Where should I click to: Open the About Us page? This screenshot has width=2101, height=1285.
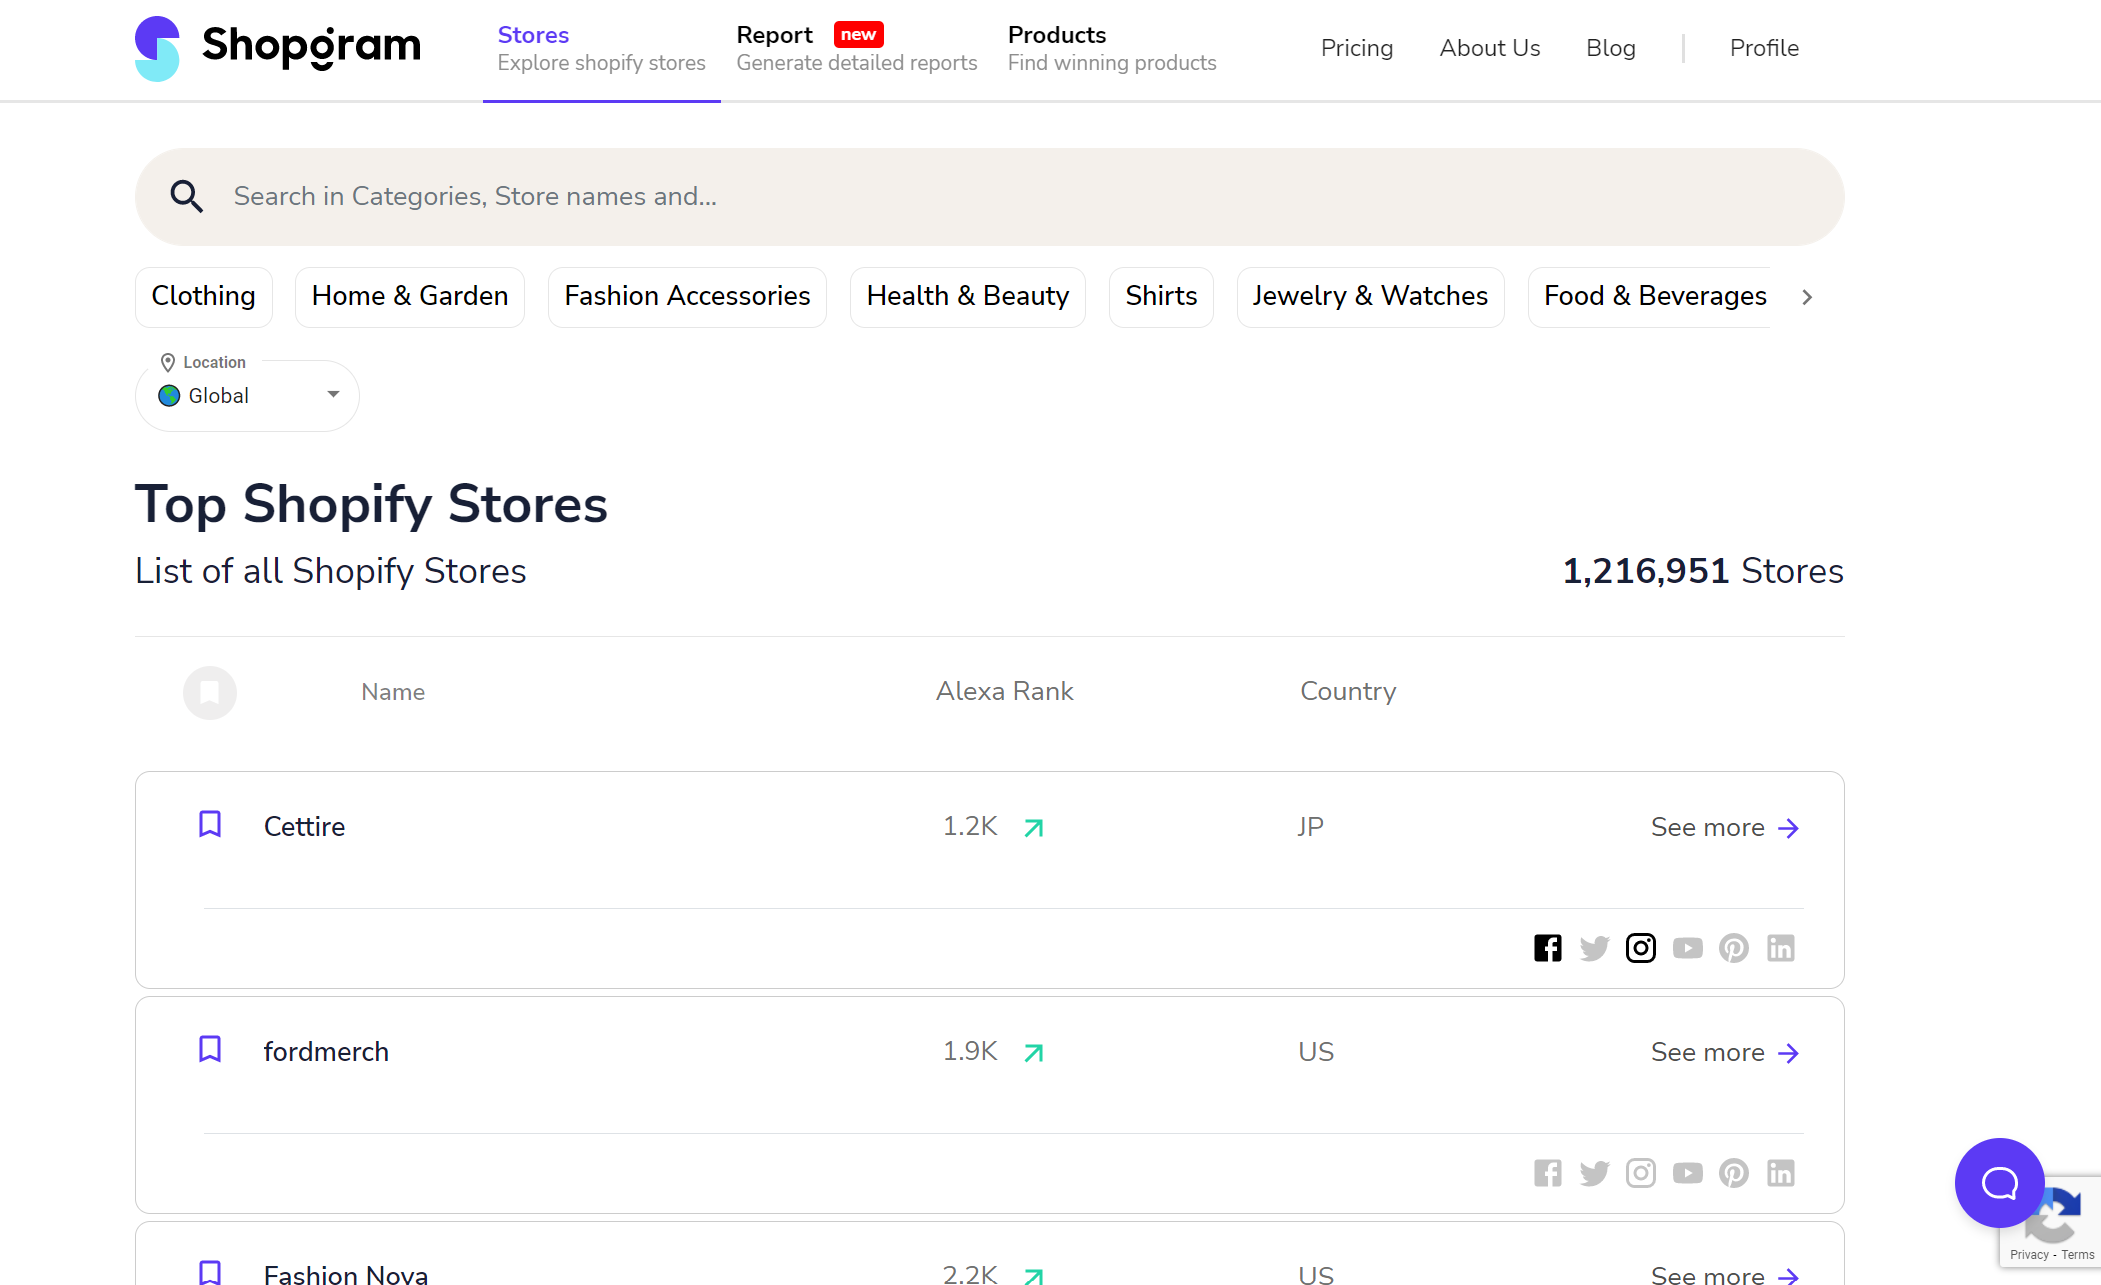[1490, 48]
